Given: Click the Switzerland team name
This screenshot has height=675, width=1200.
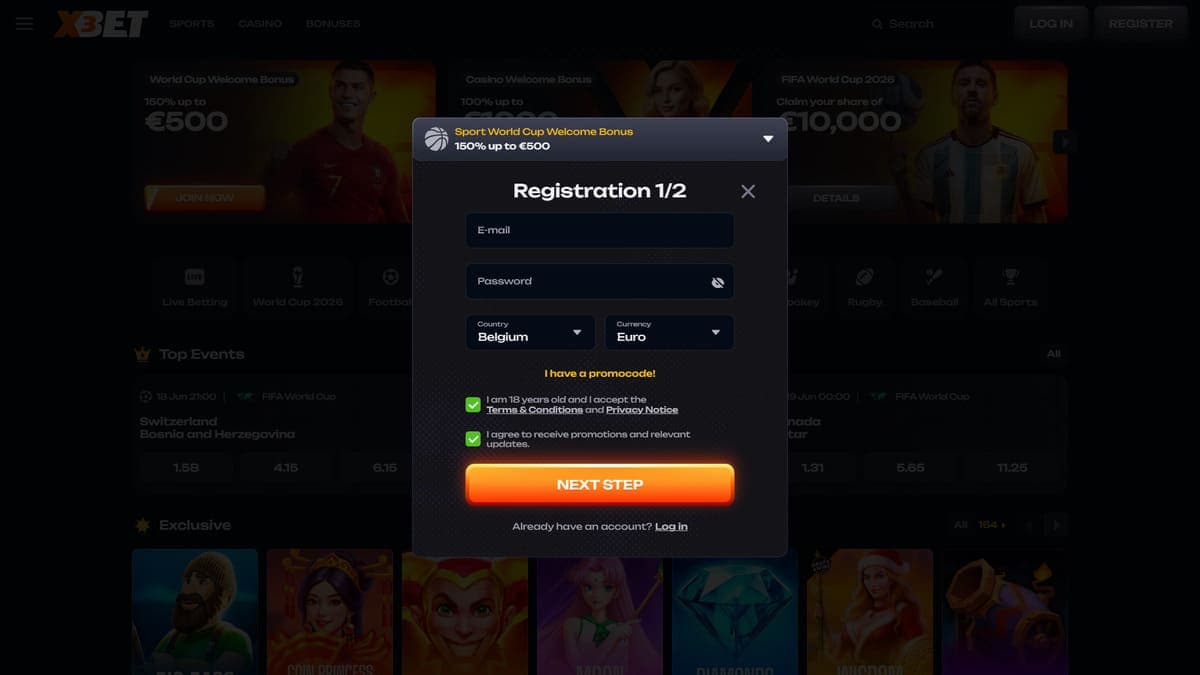Looking at the screenshot, I should coord(178,421).
